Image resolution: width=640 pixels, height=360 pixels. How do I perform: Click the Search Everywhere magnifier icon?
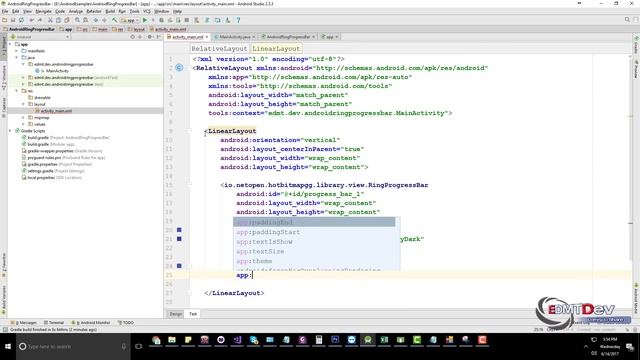click(627, 20)
